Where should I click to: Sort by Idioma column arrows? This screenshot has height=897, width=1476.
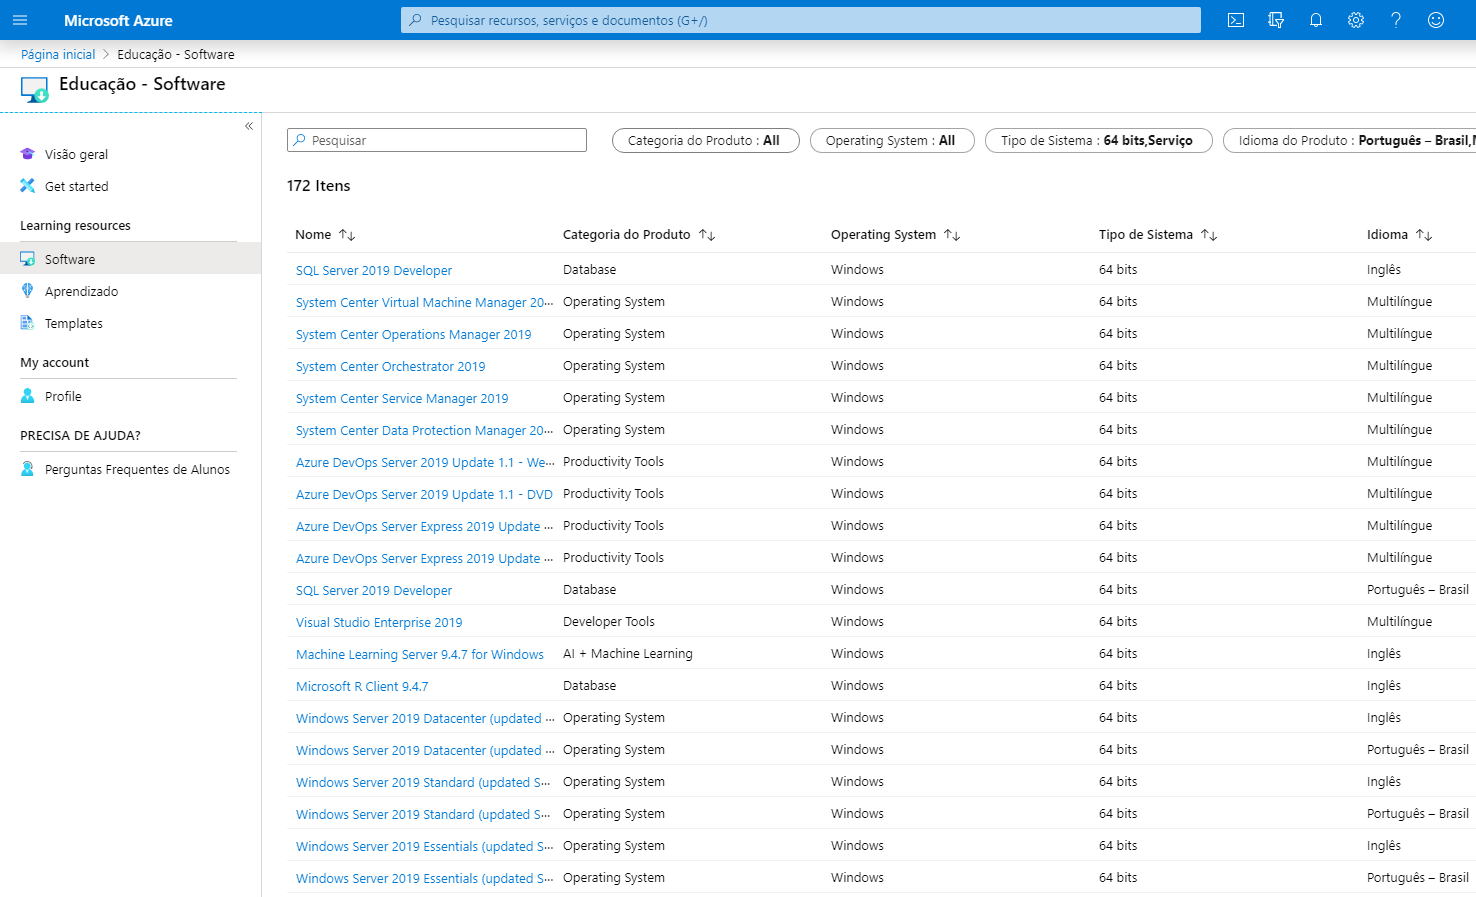click(x=1424, y=235)
